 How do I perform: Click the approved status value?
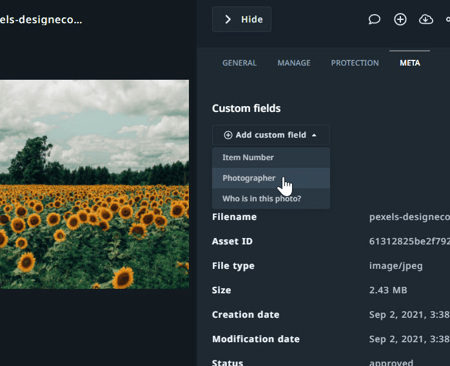391,363
